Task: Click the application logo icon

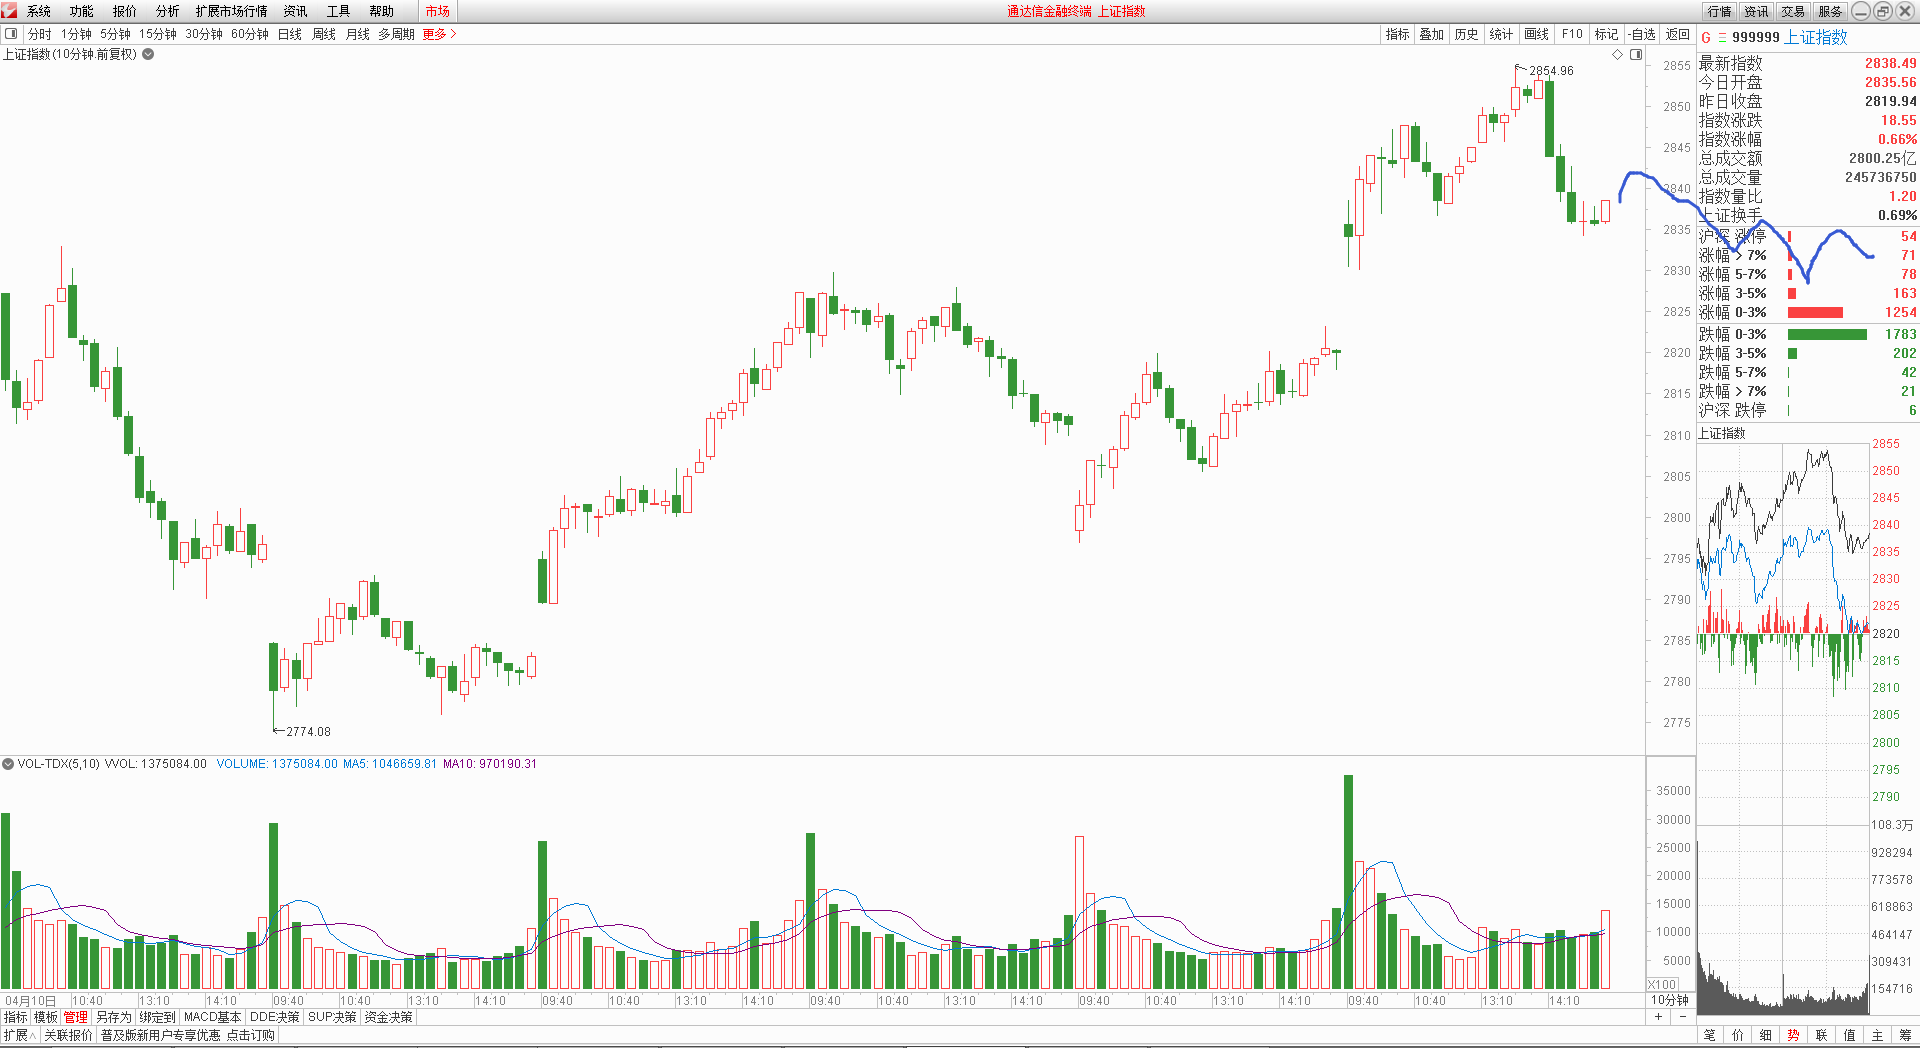Action: pyautogui.click(x=9, y=11)
